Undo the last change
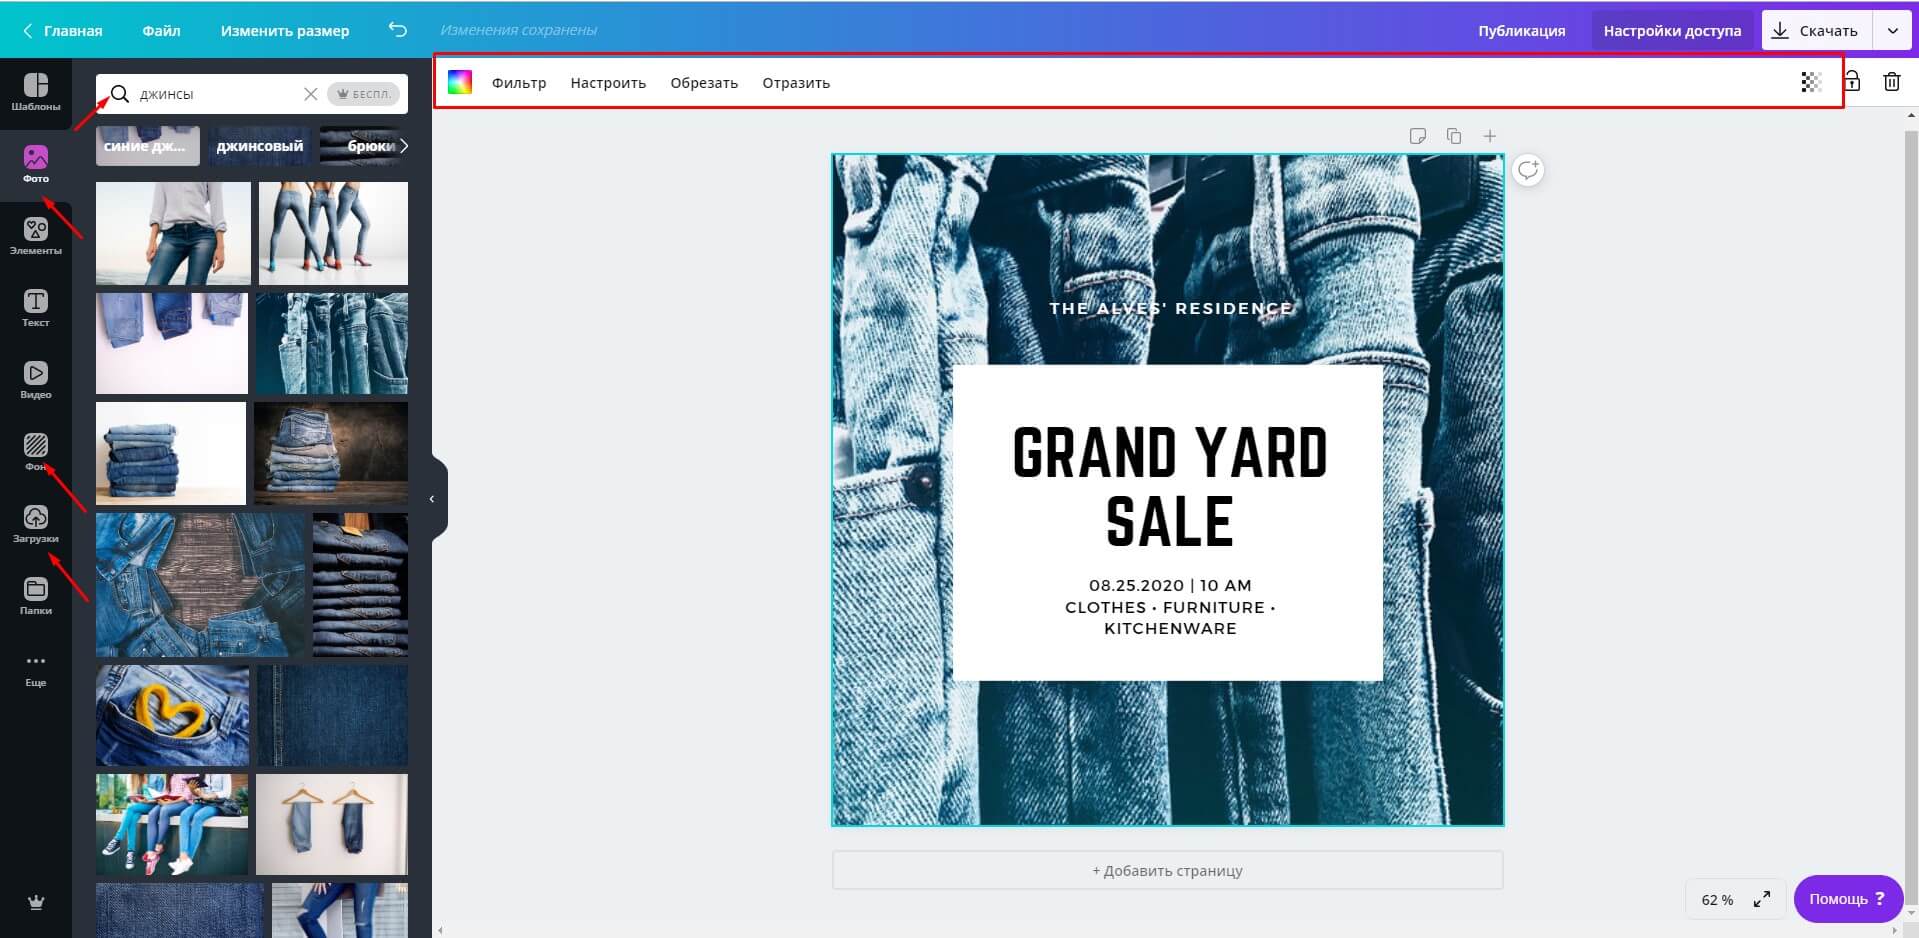This screenshot has width=1919, height=938. point(398,30)
